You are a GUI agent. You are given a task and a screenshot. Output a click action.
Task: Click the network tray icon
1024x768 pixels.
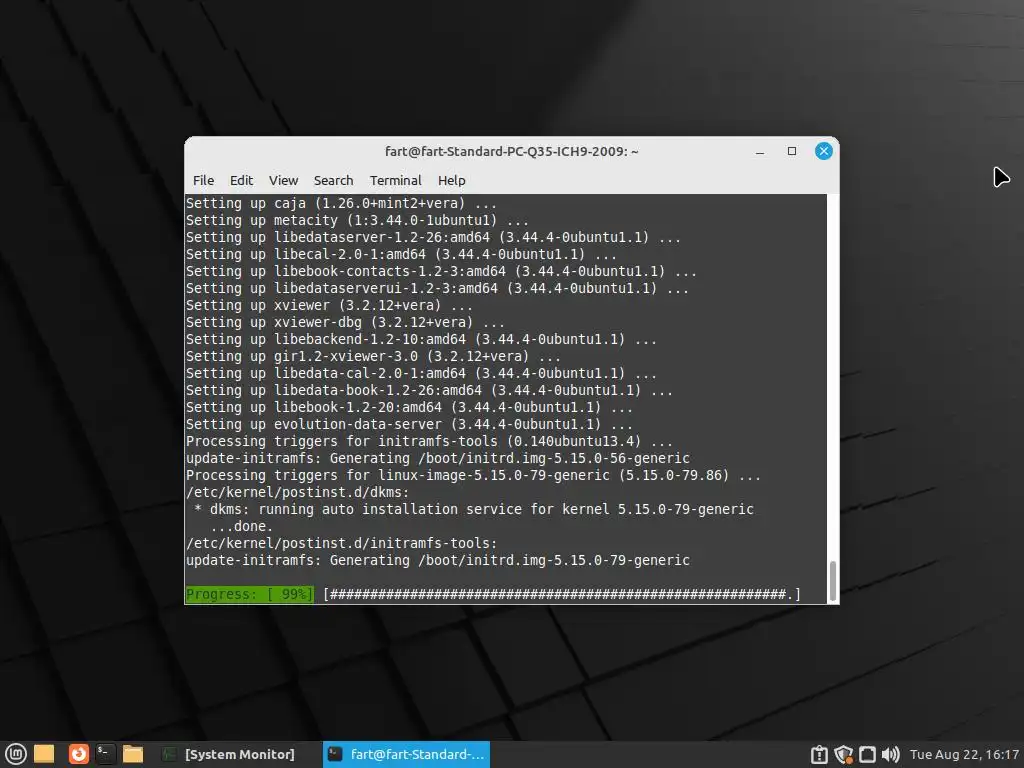[x=867, y=754]
